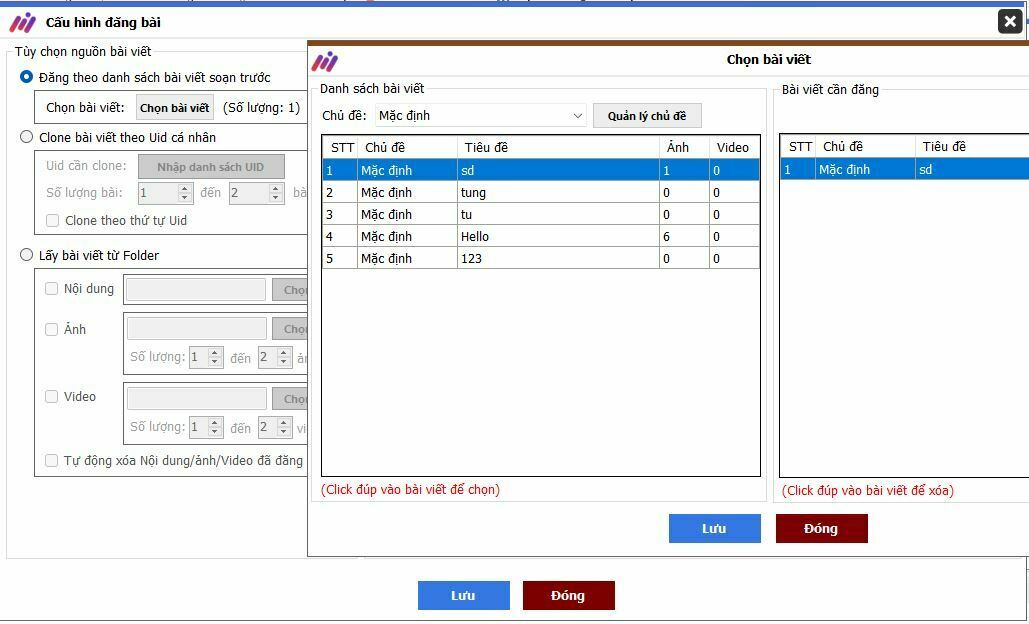The width and height of the screenshot is (1029, 624).
Task: Click blue Lưu button in Chọn bài viết dialog
Action: pos(714,529)
